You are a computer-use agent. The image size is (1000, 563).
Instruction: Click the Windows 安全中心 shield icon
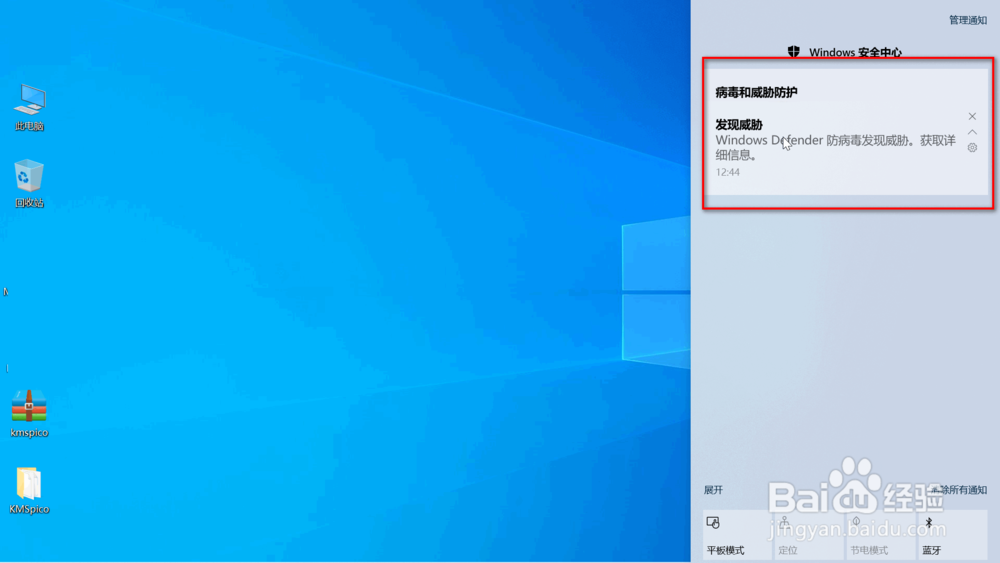[x=793, y=52]
